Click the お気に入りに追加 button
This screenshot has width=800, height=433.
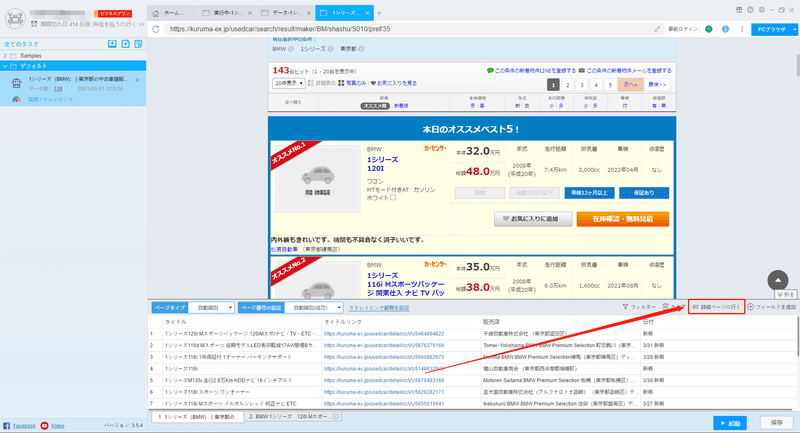coord(533,219)
